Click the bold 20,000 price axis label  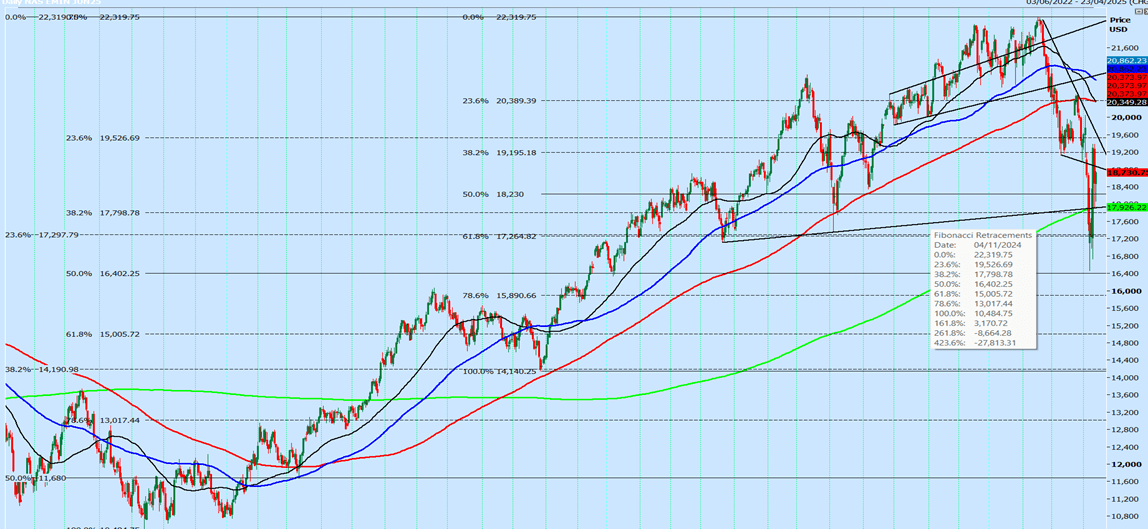[x=1124, y=117]
